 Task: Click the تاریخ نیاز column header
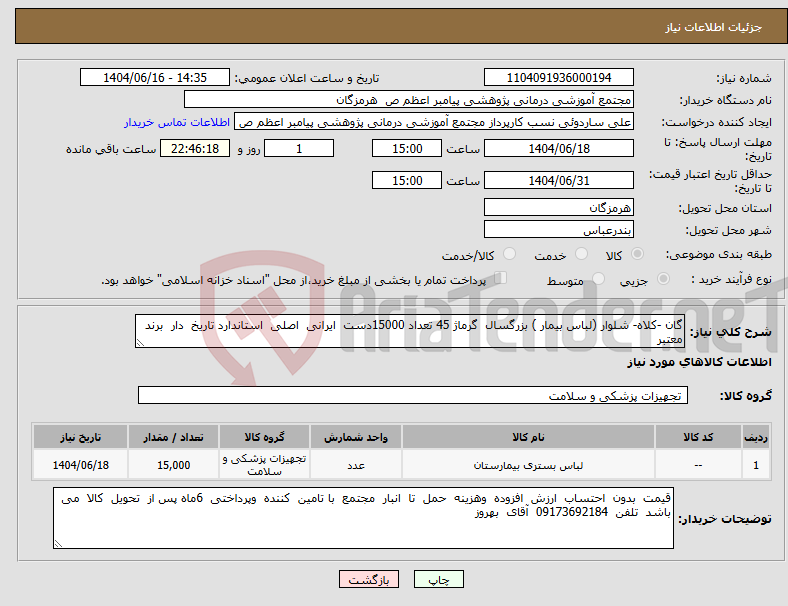pyautogui.click(x=80, y=437)
